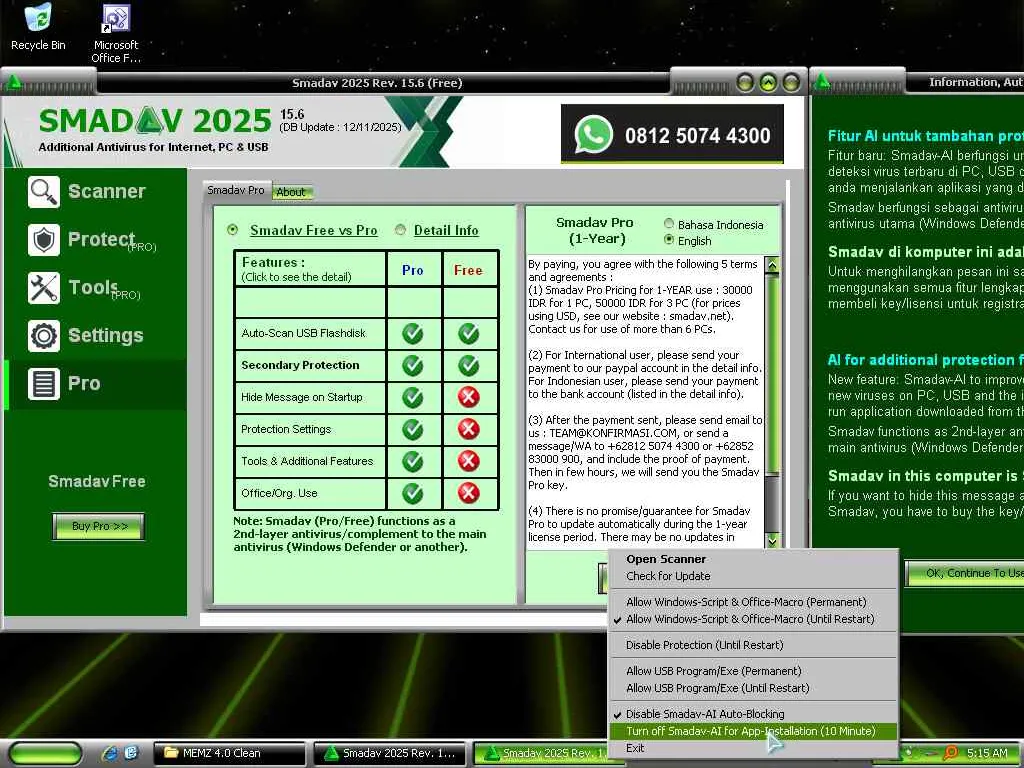
Task: Click OK, Continue To Use button in Information window
Action: [965, 573]
